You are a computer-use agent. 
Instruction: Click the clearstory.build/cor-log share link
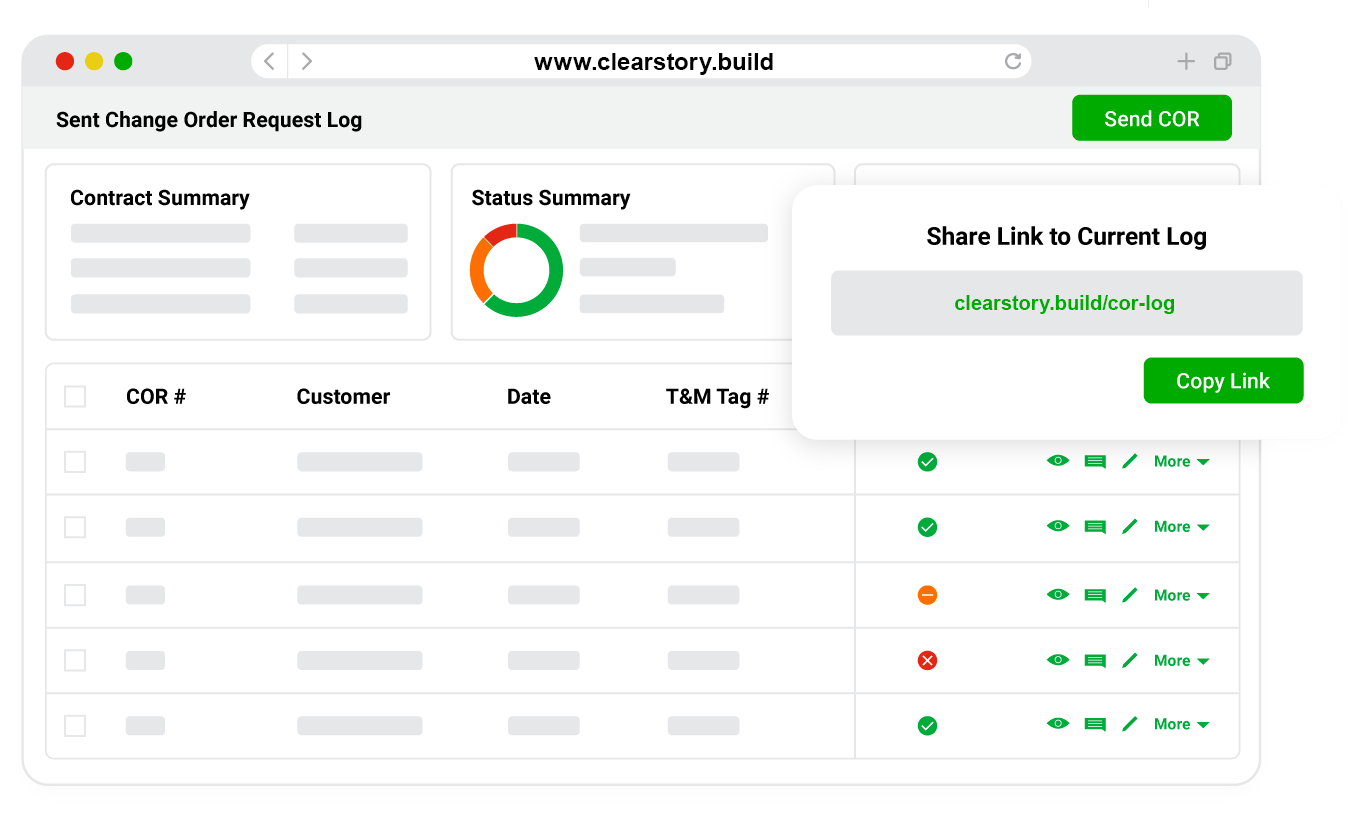point(1065,303)
